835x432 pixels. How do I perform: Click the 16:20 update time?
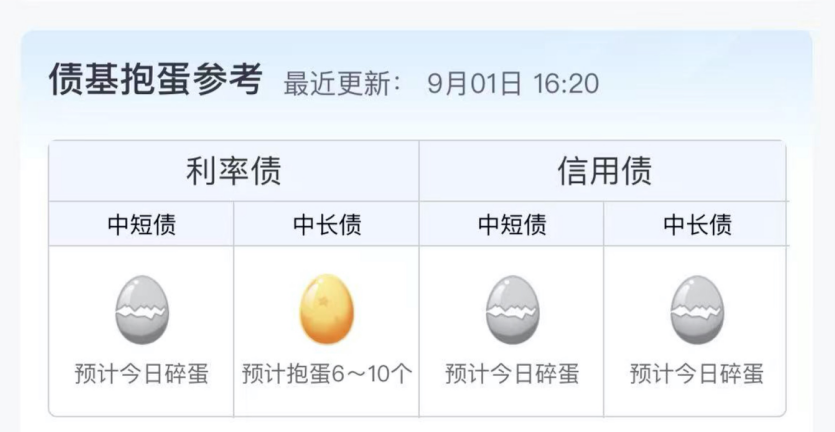pos(566,84)
